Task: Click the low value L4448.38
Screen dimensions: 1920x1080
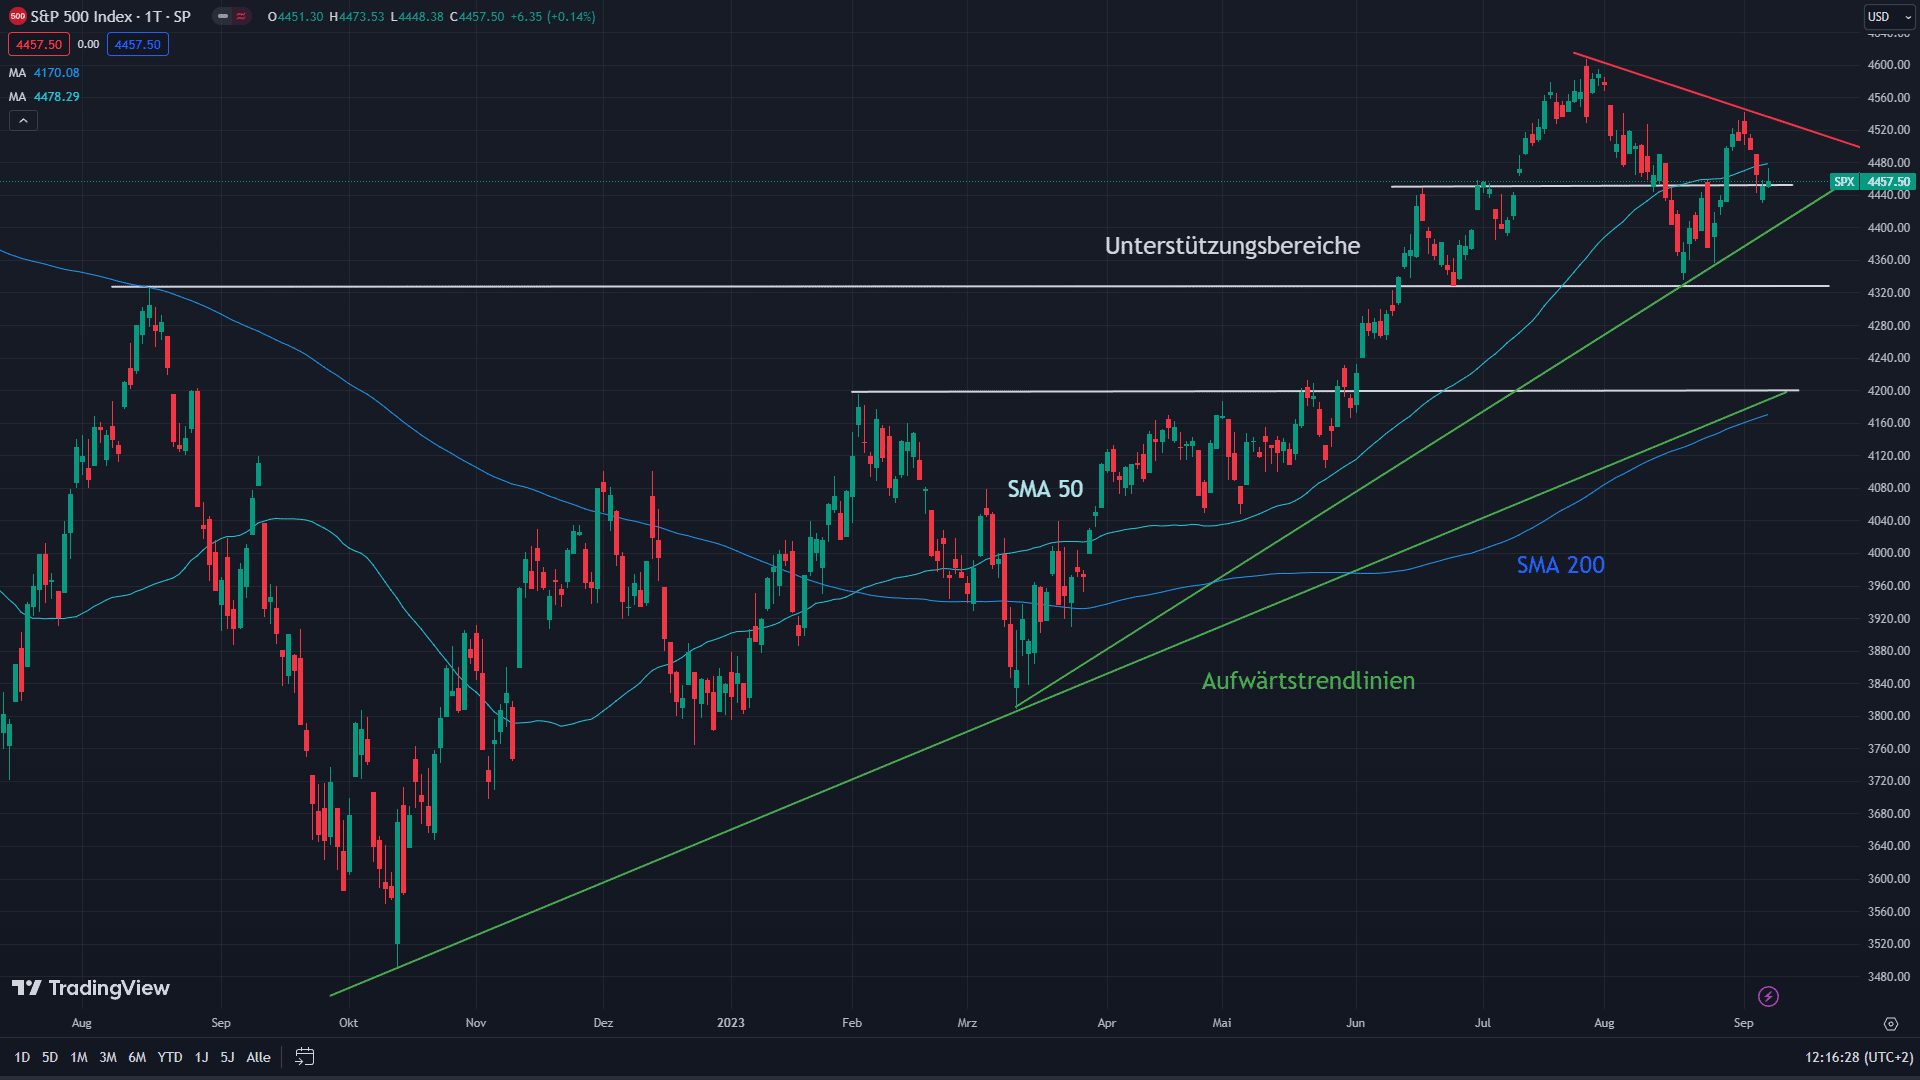Action: pyautogui.click(x=417, y=17)
